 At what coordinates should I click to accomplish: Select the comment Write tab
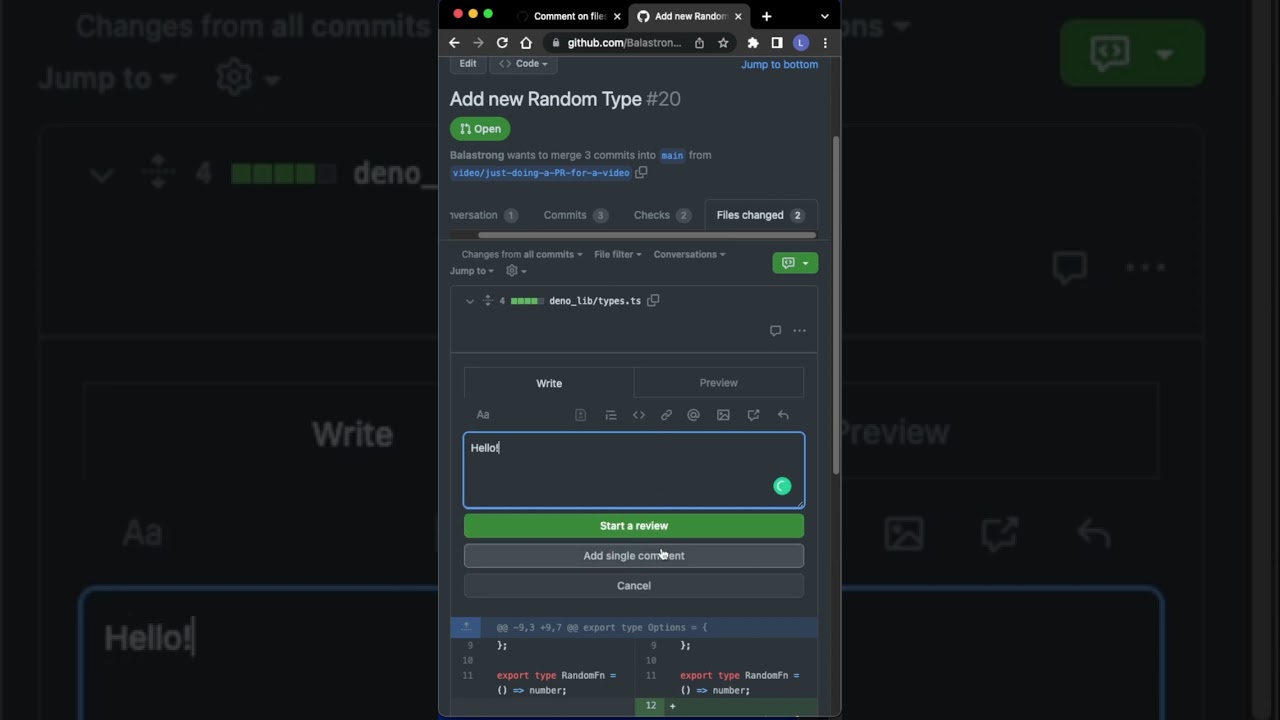tap(549, 383)
